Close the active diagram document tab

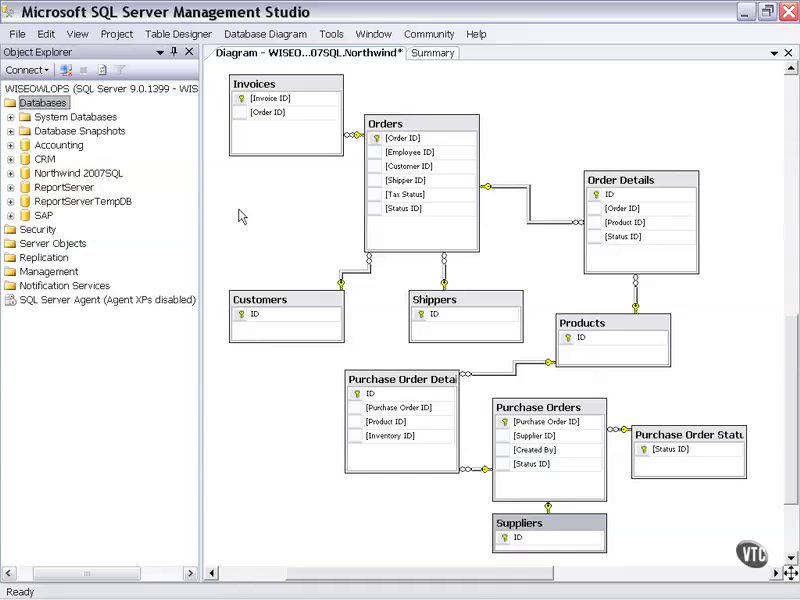tap(788, 53)
